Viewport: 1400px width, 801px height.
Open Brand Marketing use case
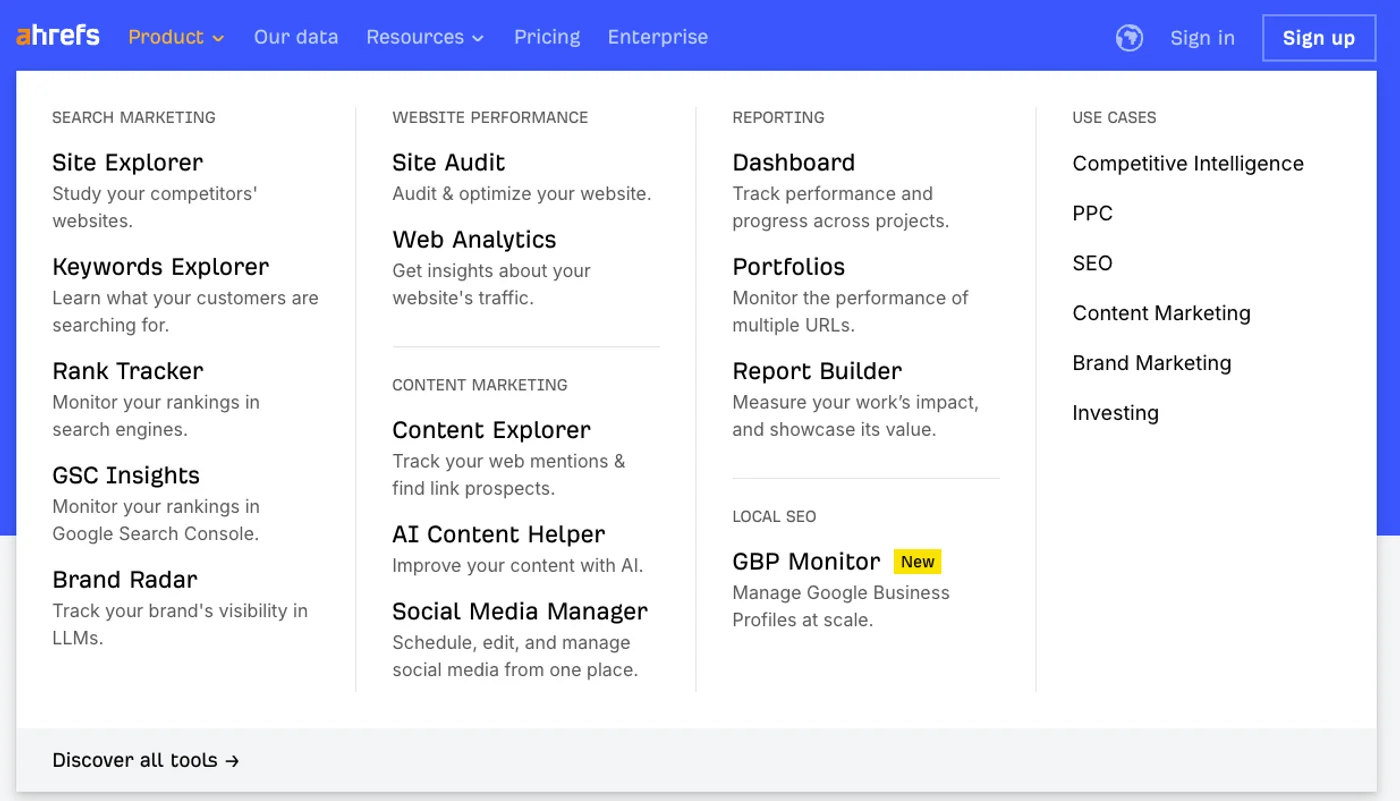(1151, 363)
